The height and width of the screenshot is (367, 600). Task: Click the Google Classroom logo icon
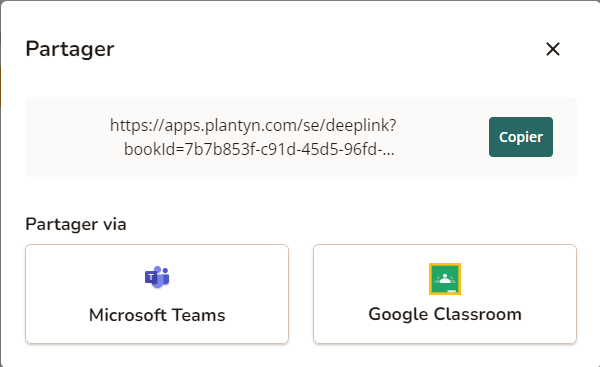(x=445, y=279)
